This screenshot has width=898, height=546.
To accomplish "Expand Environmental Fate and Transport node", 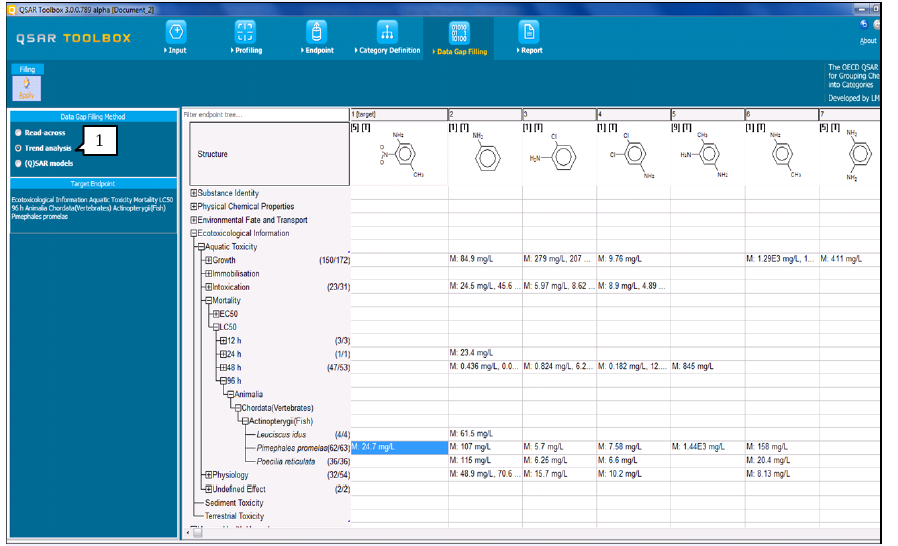I will pos(194,220).
